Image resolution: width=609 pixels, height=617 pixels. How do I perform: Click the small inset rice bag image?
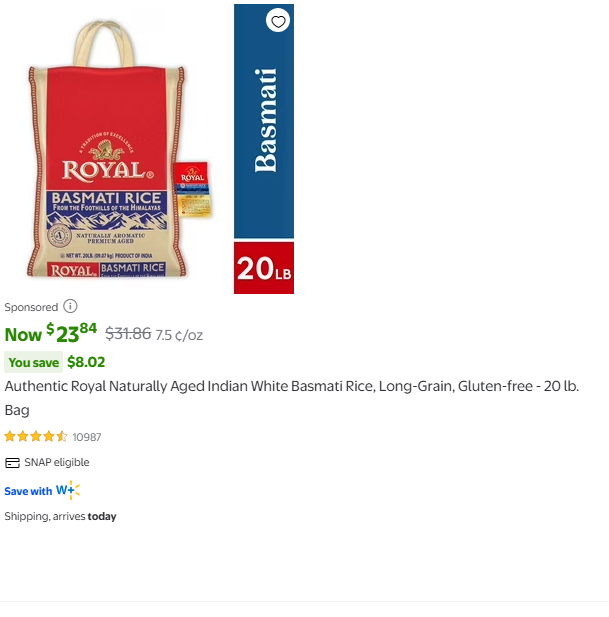(194, 189)
